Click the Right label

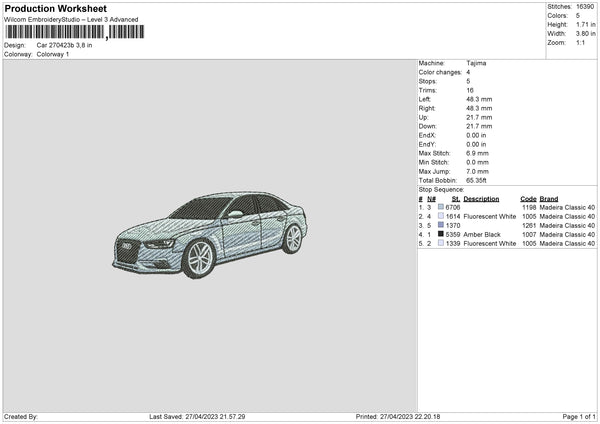(x=426, y=108)
